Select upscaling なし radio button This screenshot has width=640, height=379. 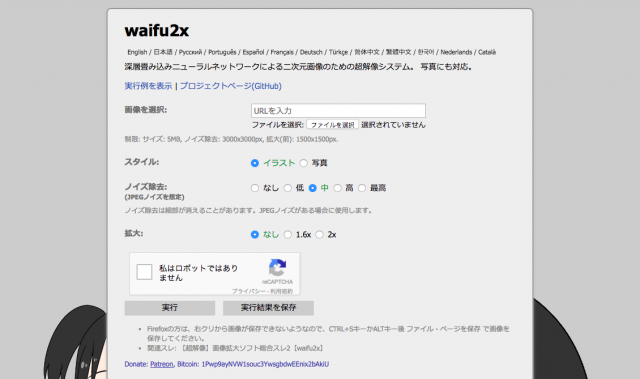(255, 235)
